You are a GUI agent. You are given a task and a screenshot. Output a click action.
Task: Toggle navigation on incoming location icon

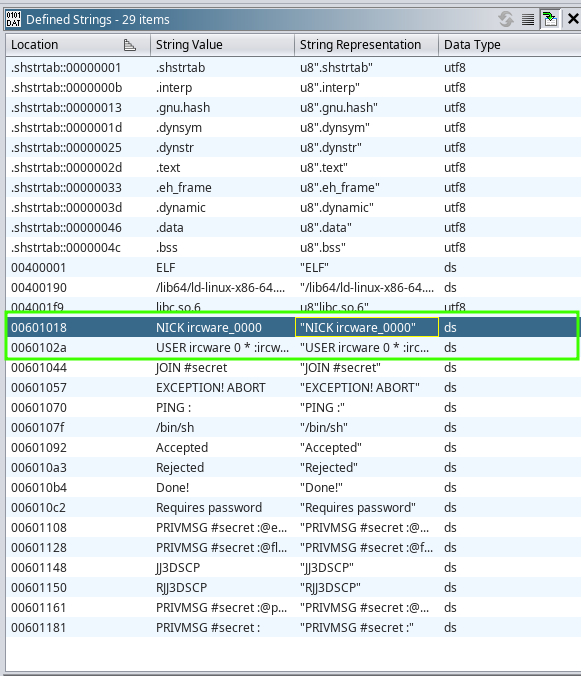(550, 19)
